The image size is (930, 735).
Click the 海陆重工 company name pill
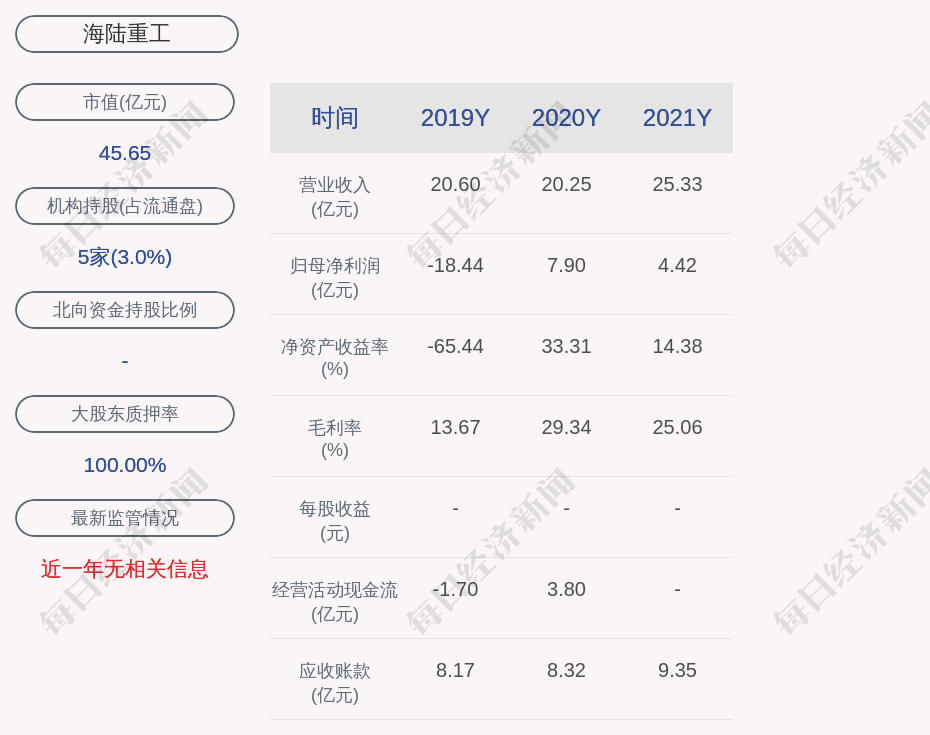point(126,34)
